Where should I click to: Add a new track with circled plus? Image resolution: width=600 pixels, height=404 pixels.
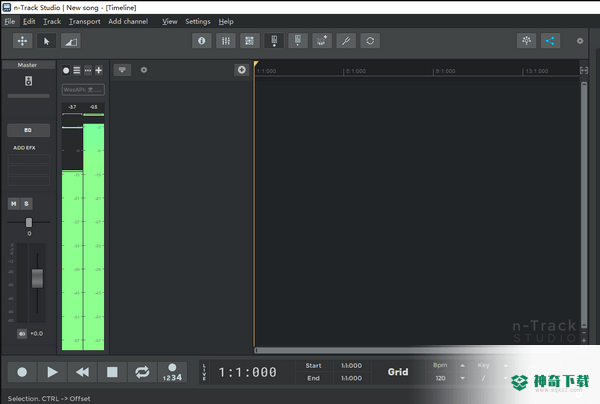[x=241, y=70]
